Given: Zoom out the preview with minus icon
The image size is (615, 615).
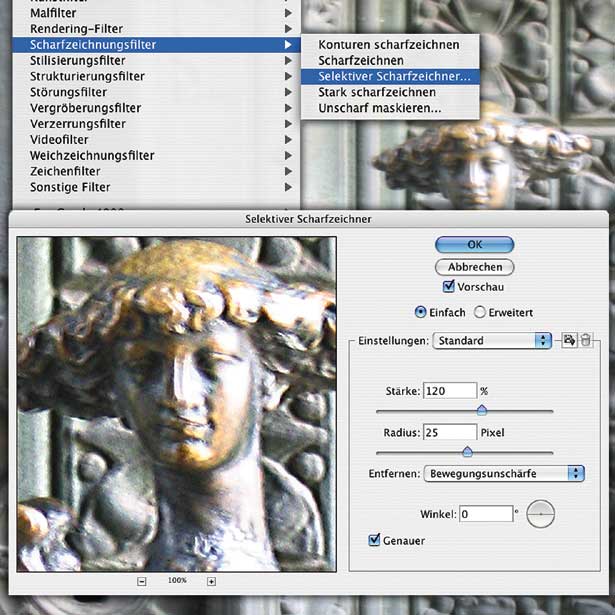Looking at the screenshot, I should (x=142, y=581).
